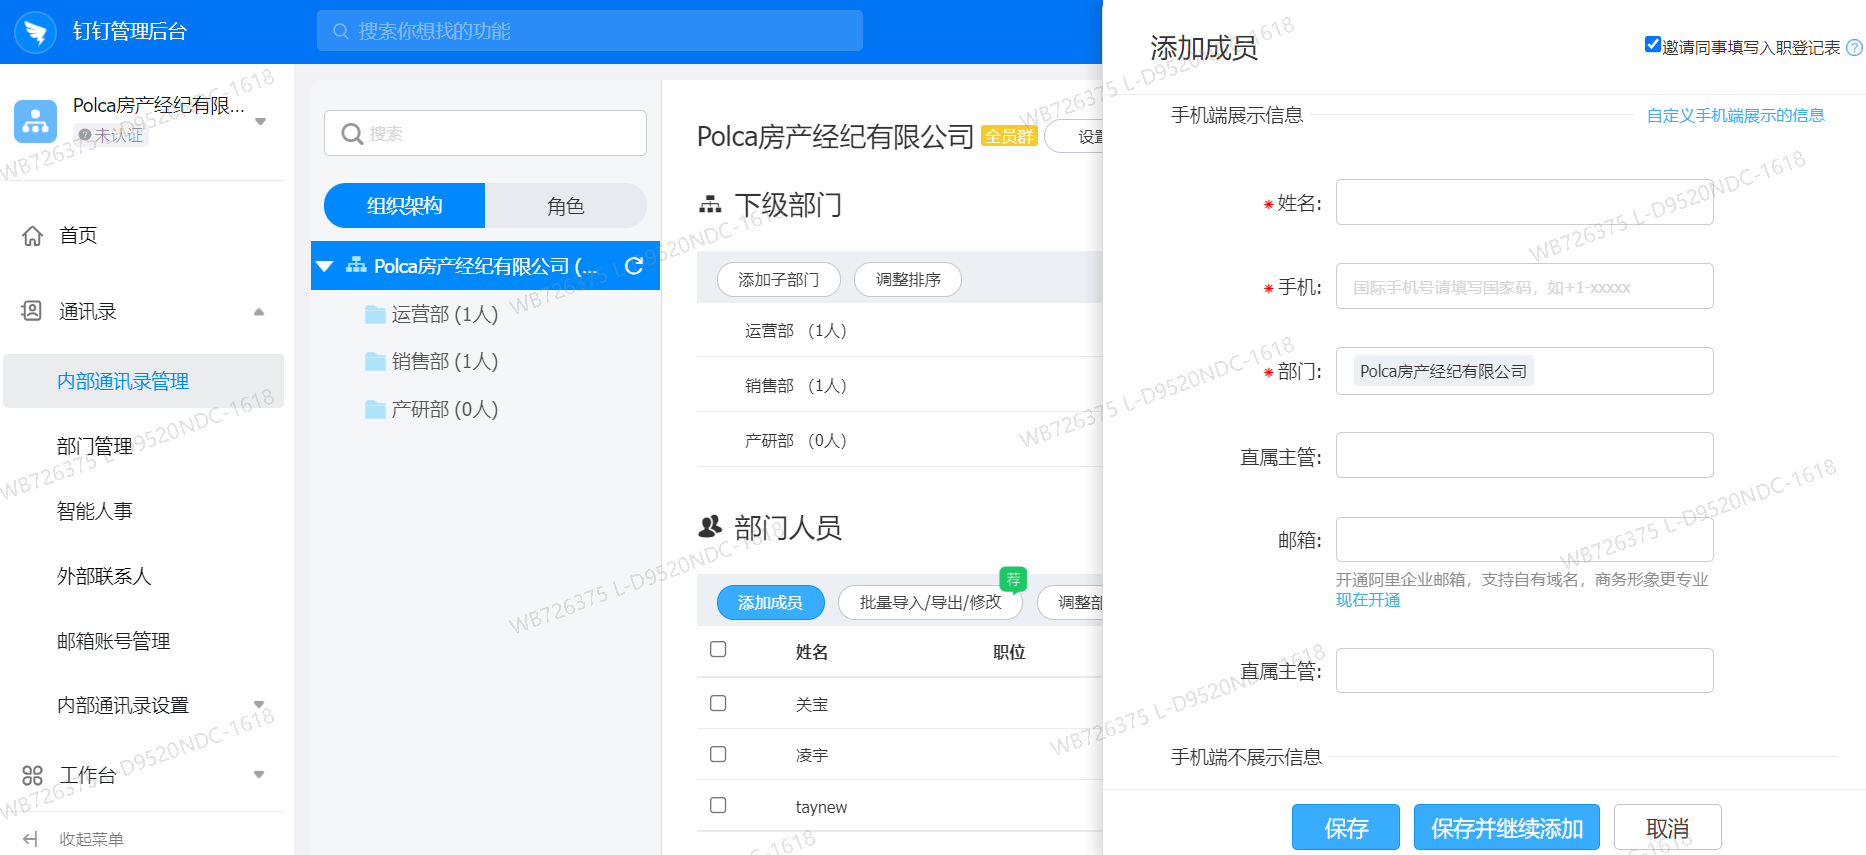
Task: Open 部门管理 in the sidebar
Action: coord(95,446)
